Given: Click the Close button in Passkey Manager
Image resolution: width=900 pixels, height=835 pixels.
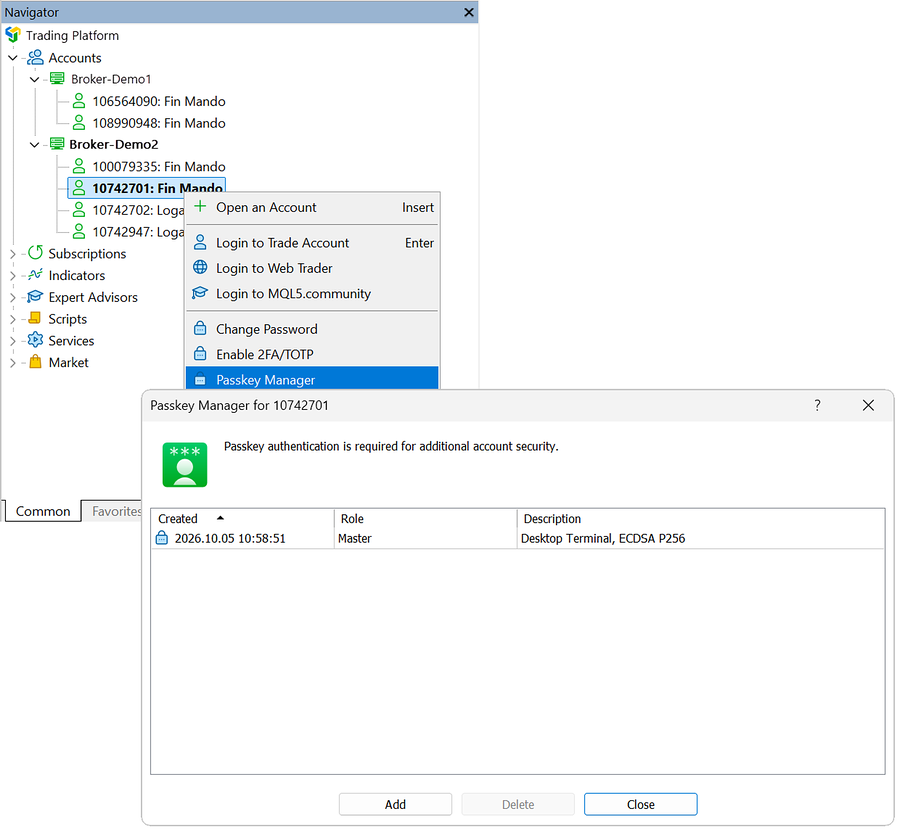Looking at the screenshot, I should click(x=641, y=804).
